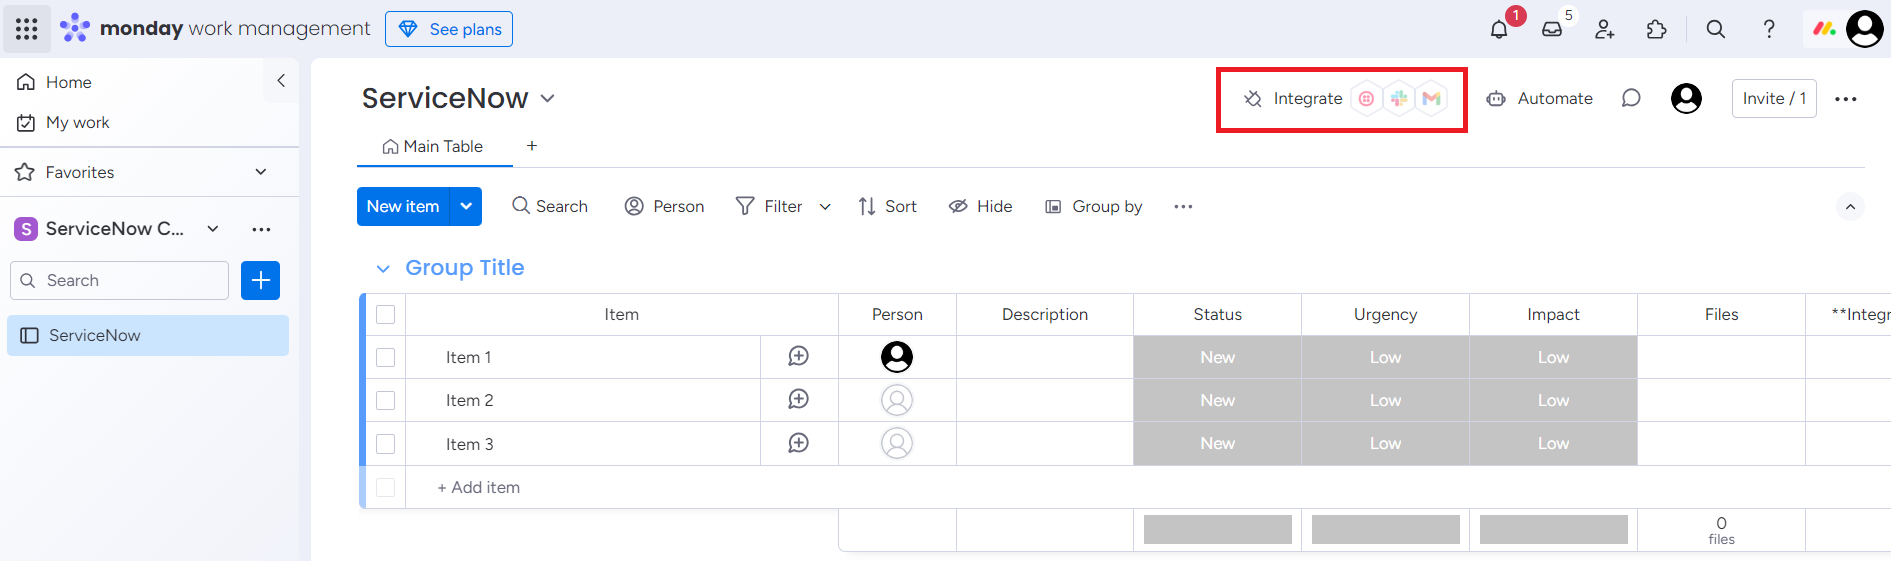
Task: Click the Integrate plug icon
Action: tap(1253, 98)
